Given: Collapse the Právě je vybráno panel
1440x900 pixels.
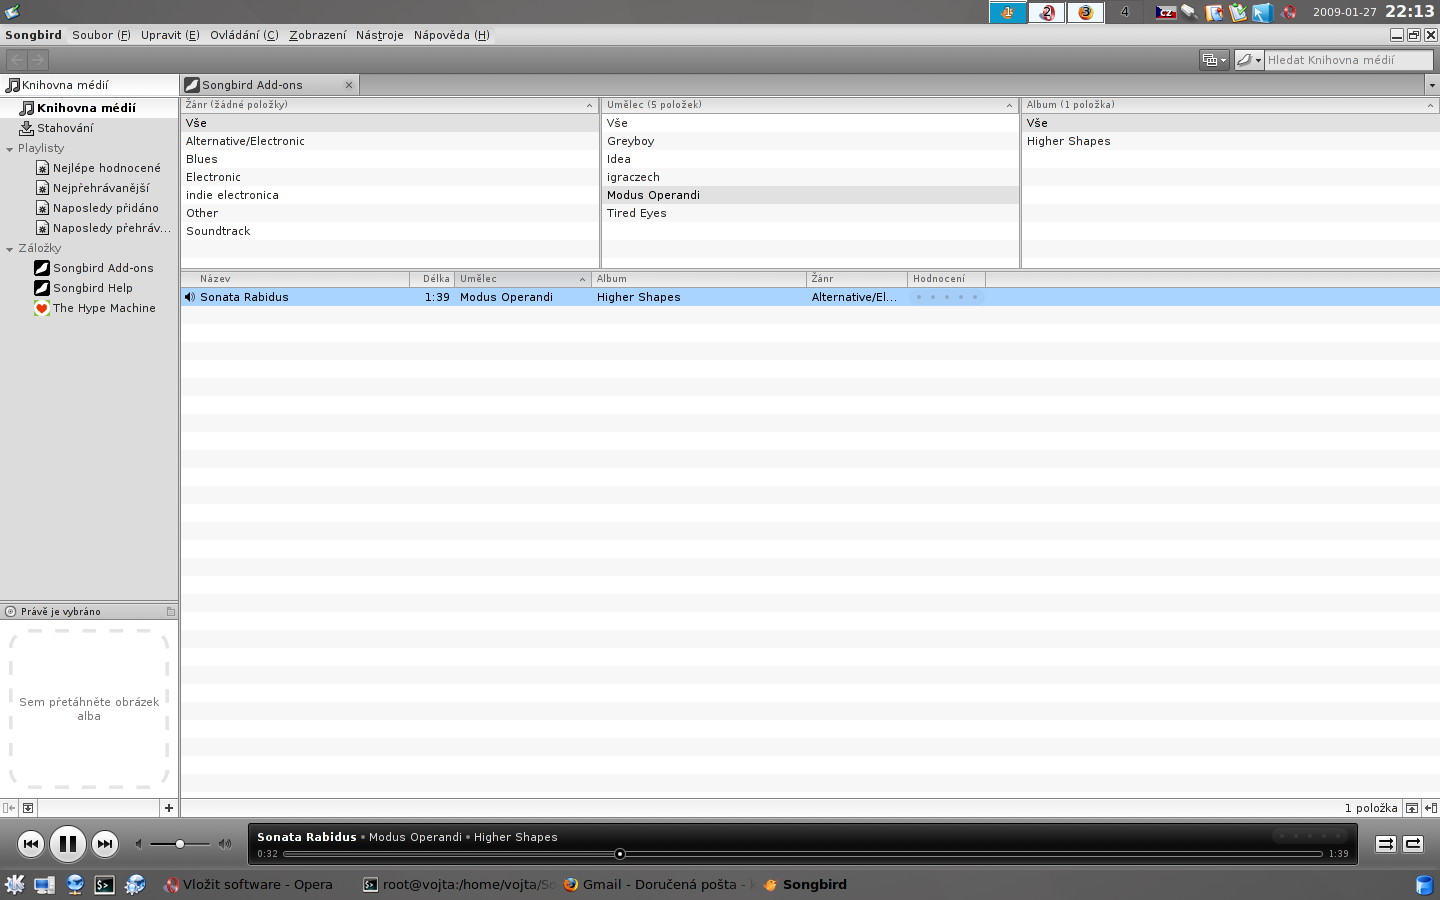Looking at the screenshot, I should (170, 611).
